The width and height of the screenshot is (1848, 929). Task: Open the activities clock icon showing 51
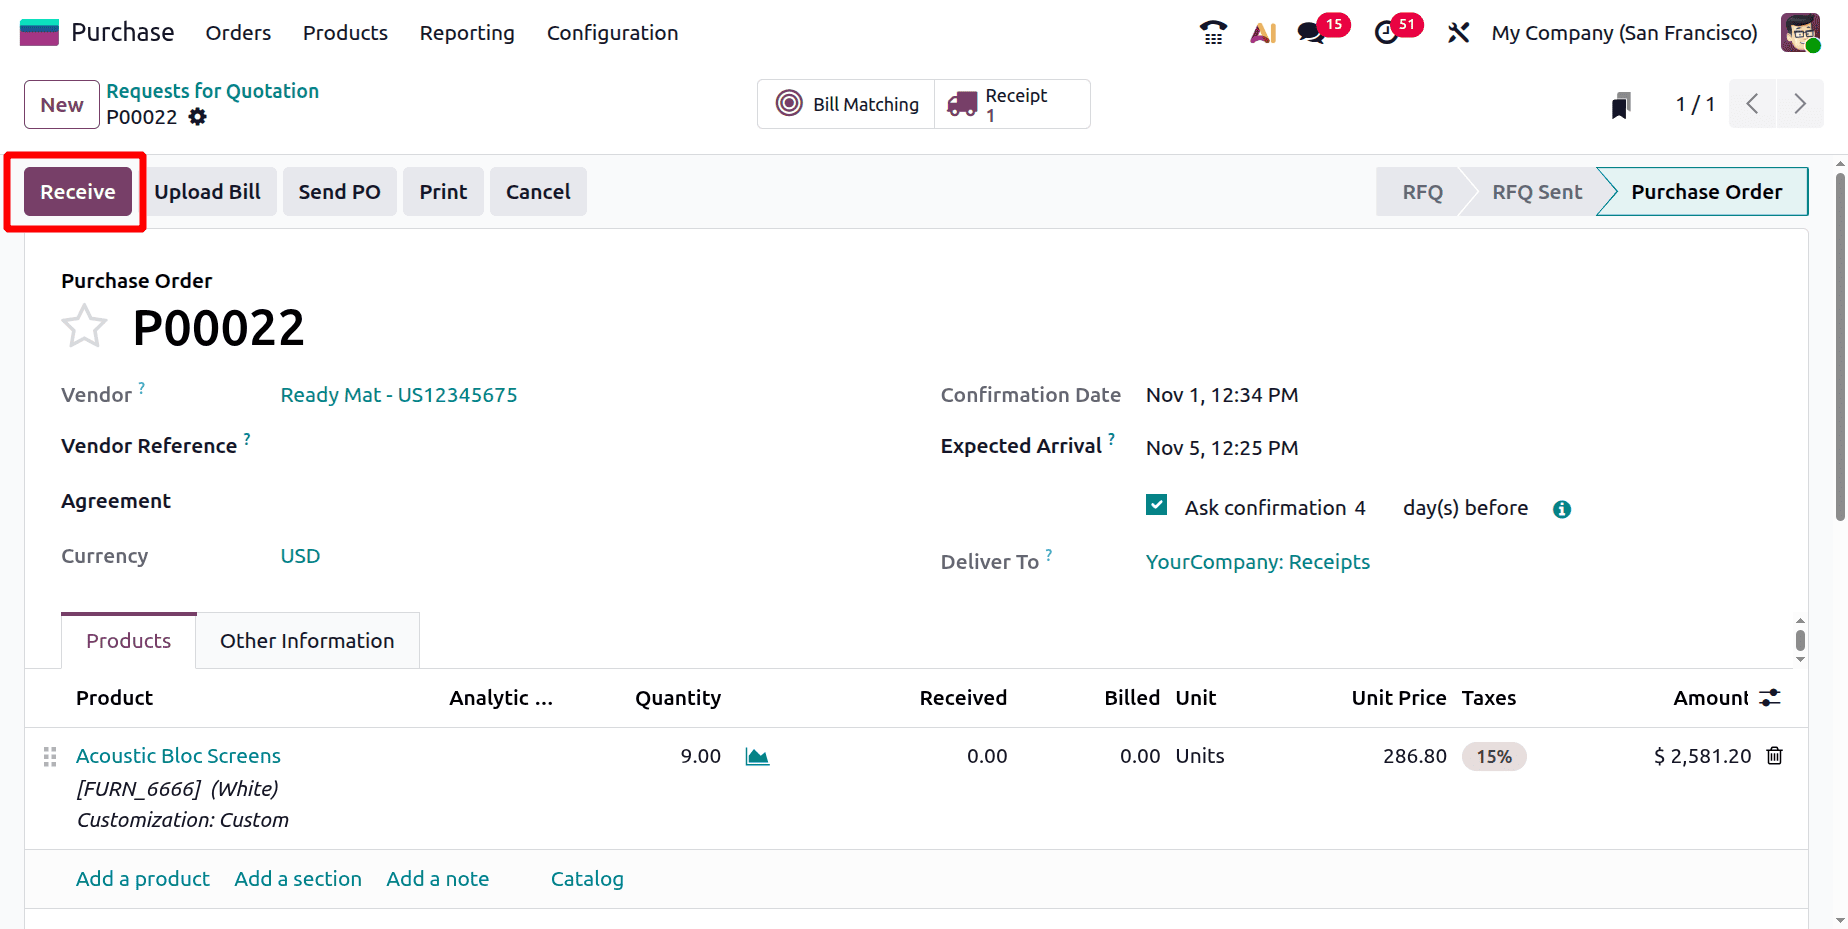click(x=1388, y=32)
